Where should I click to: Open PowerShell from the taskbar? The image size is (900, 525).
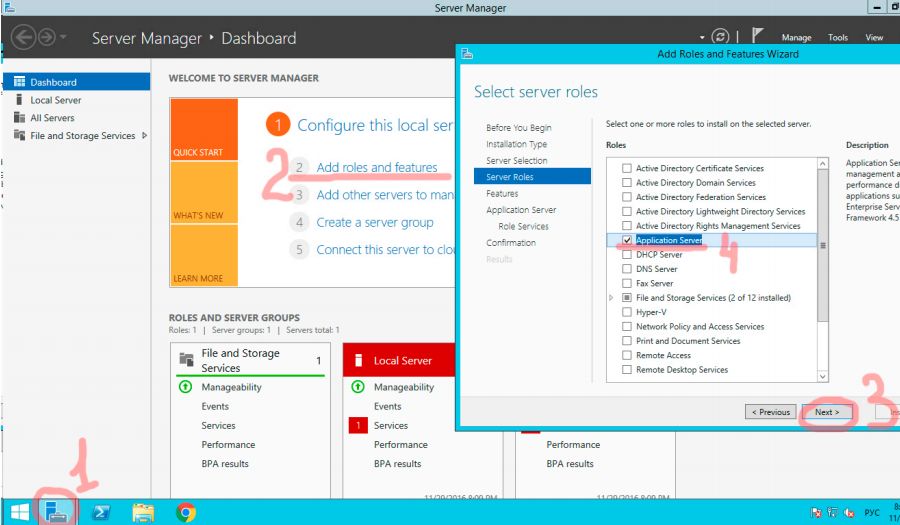[x=101, y=512]
